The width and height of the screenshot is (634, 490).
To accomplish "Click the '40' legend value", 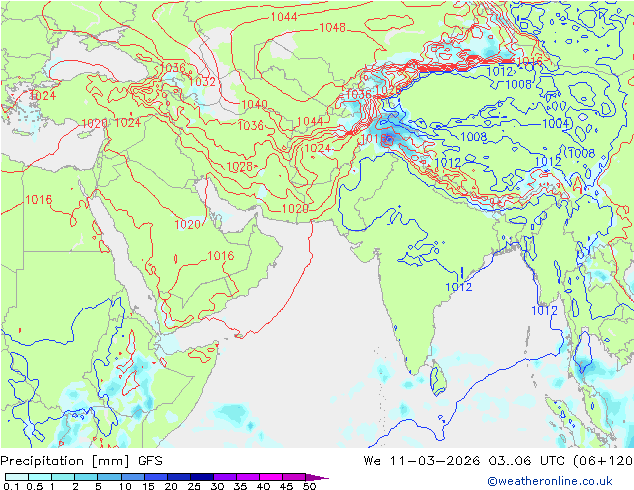I will (263, 486).
